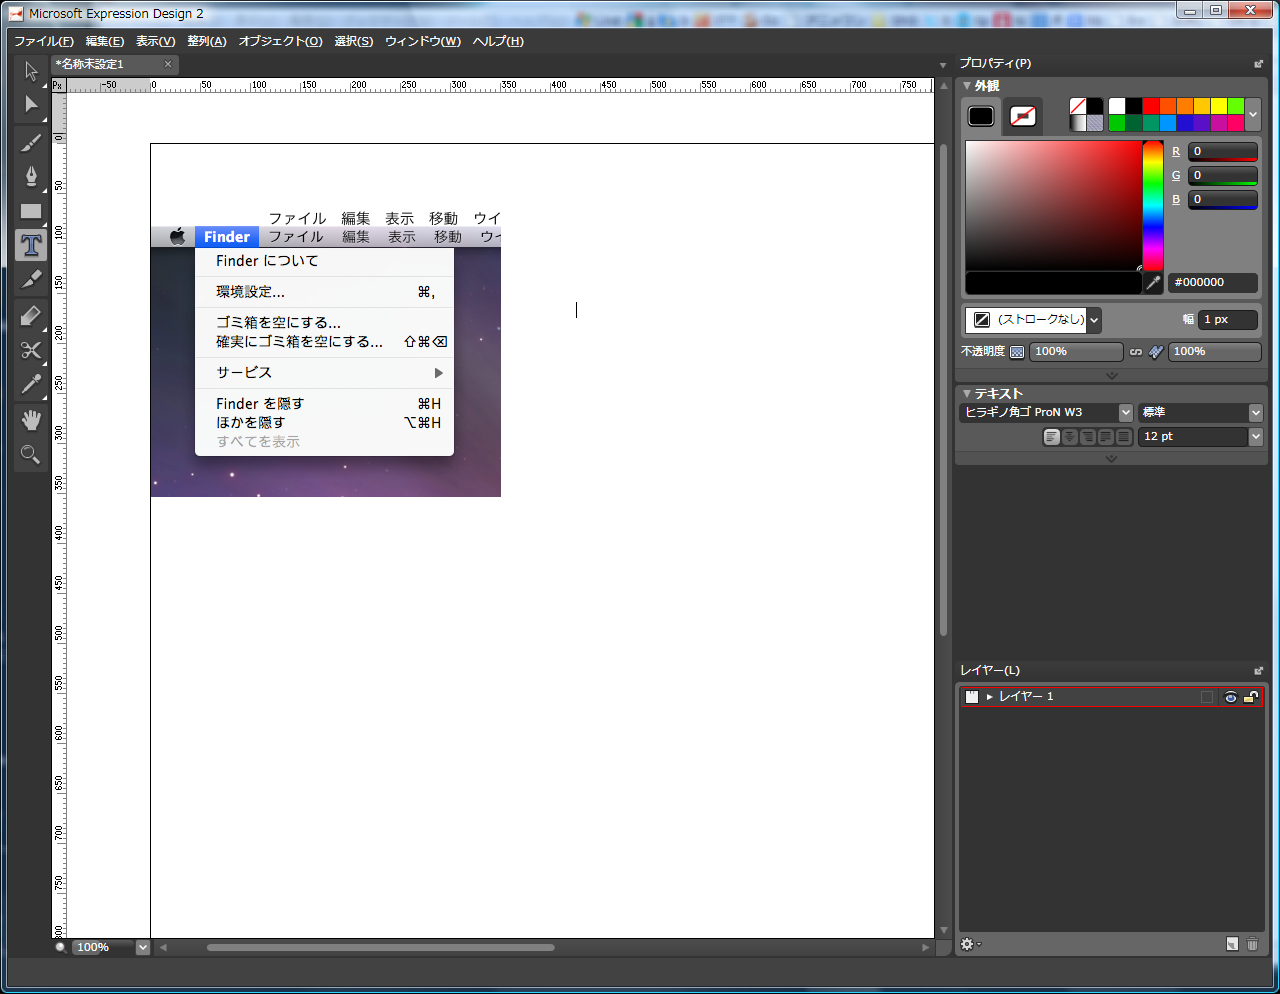Select the Text tool

click(31, 245)
